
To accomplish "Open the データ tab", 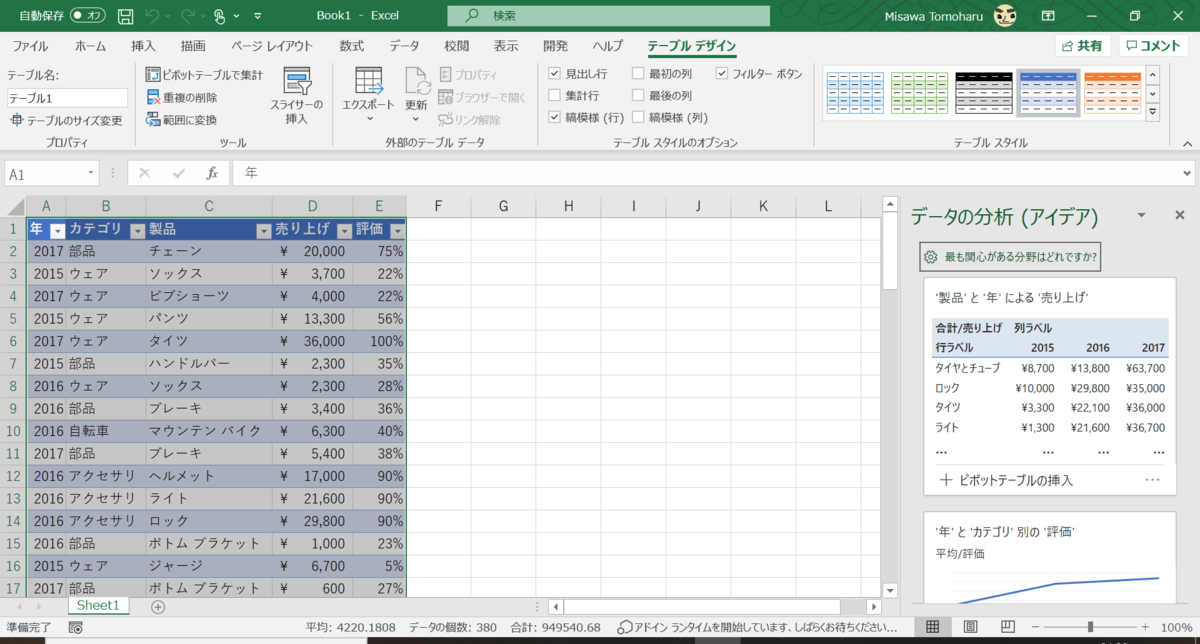I will coord(404,46).
